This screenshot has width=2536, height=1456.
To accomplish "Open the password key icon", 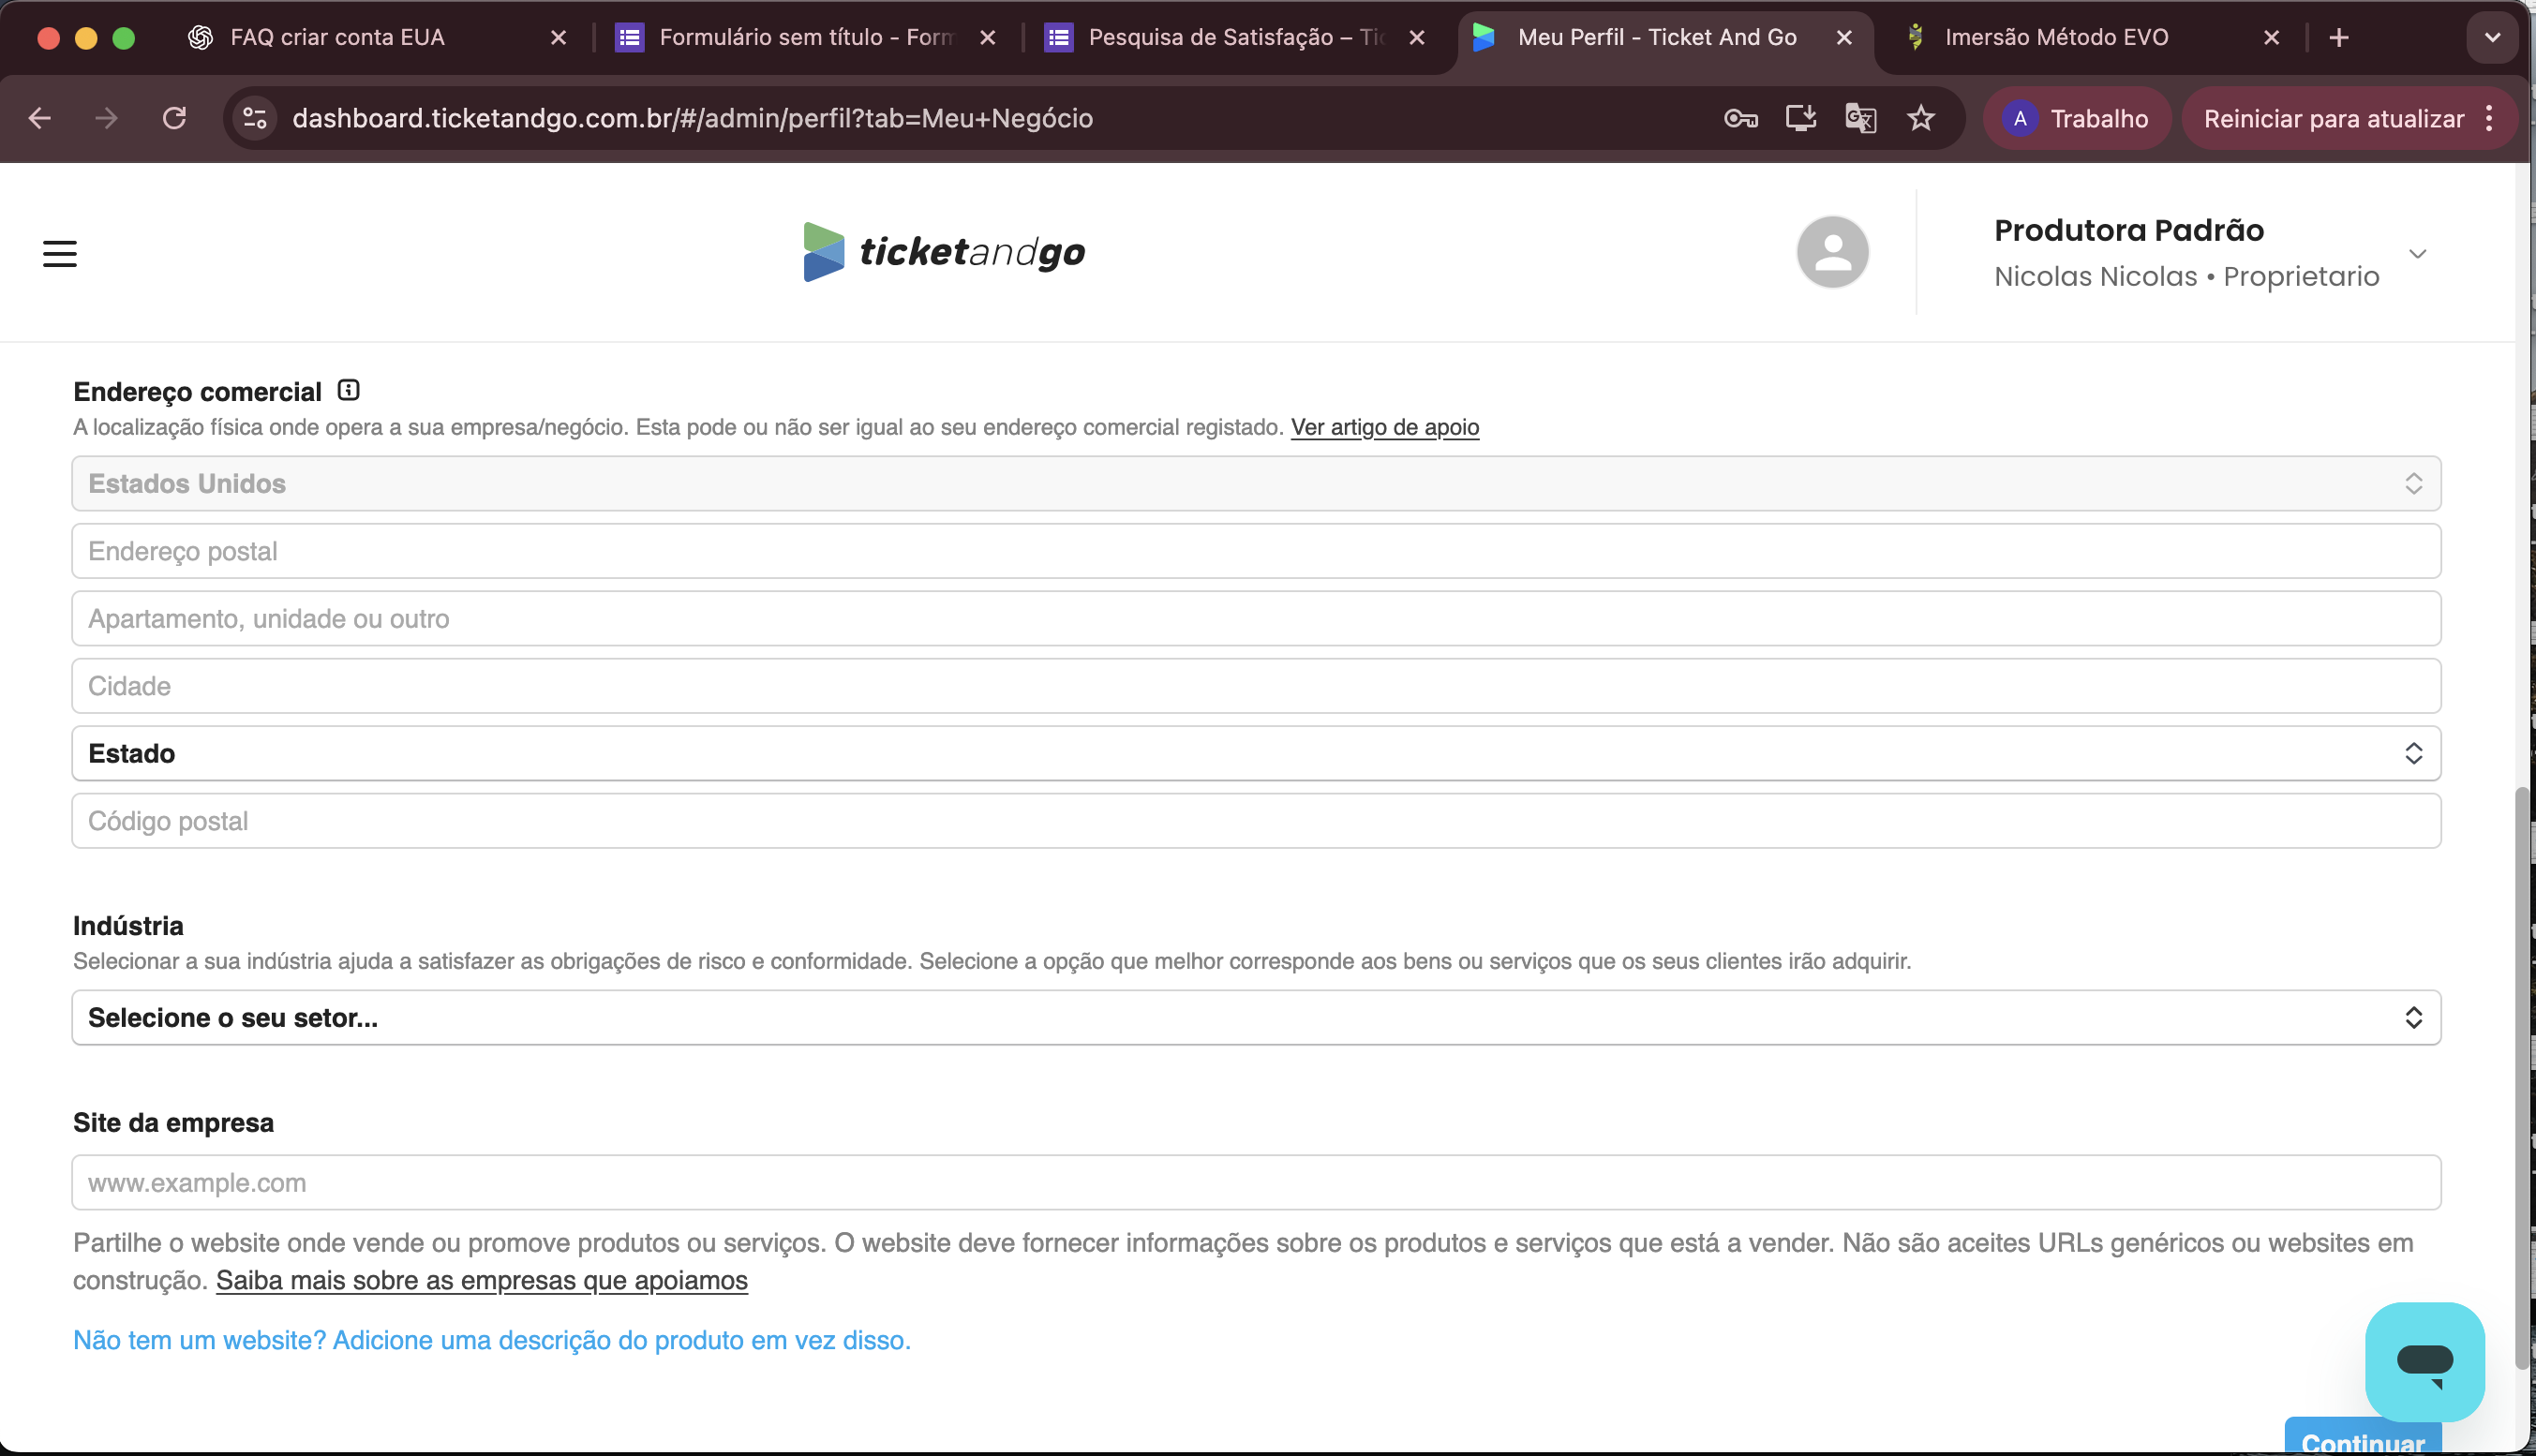I will (x=1740, y=119).
